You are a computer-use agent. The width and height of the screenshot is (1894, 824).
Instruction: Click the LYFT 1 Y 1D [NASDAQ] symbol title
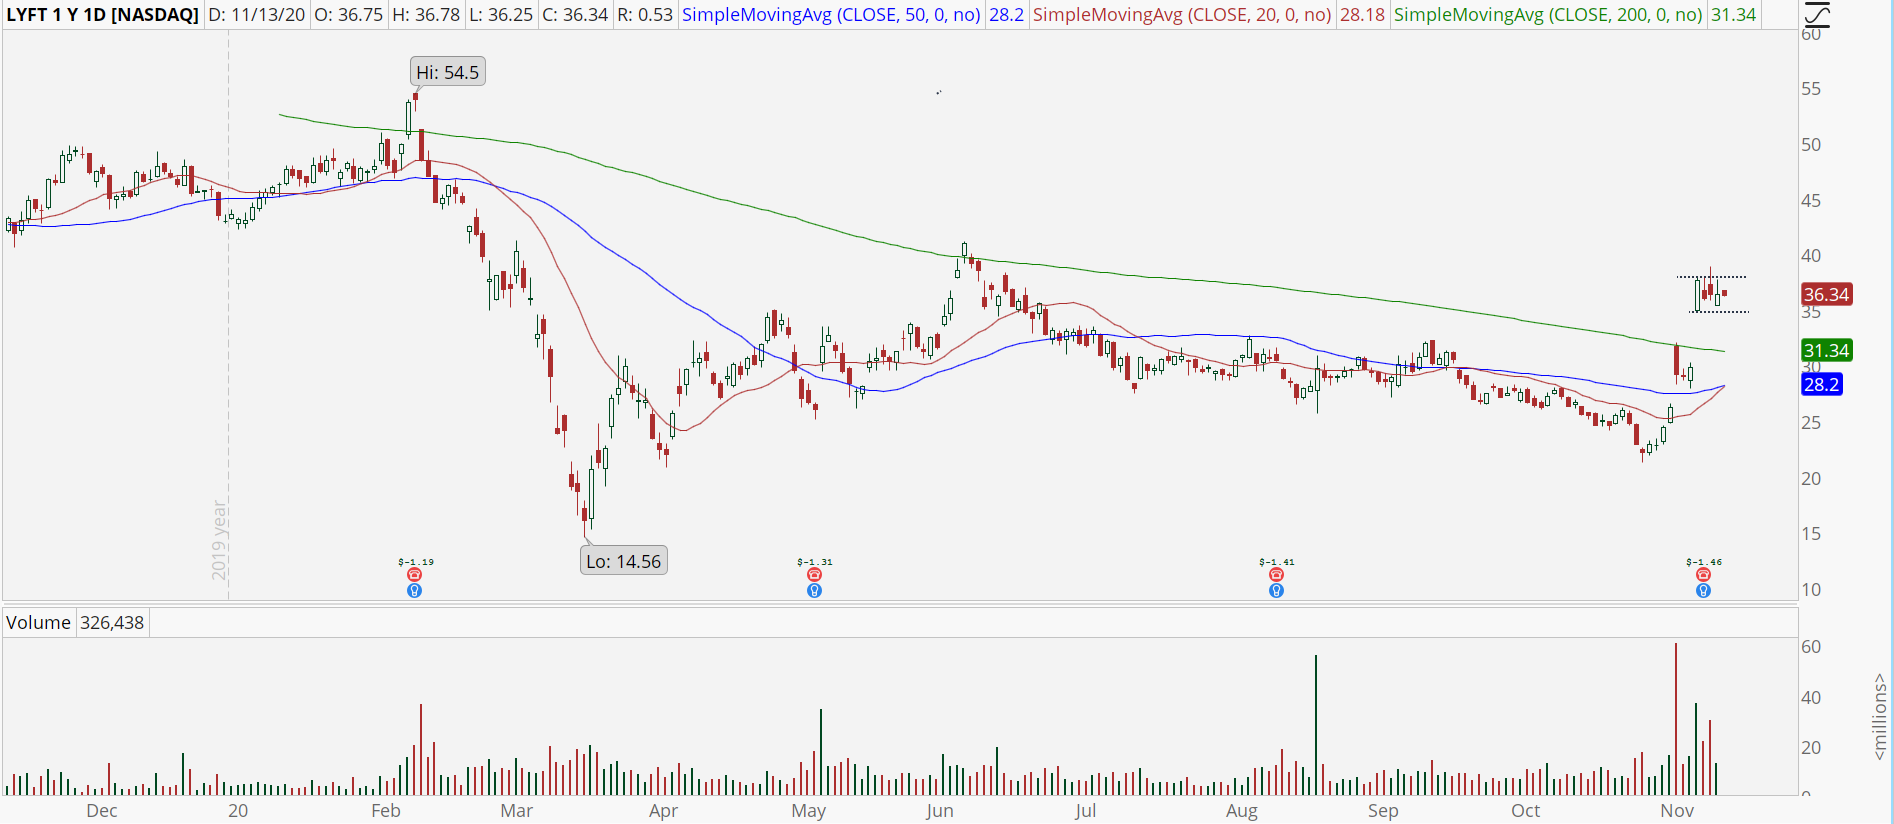click(103, 15)
